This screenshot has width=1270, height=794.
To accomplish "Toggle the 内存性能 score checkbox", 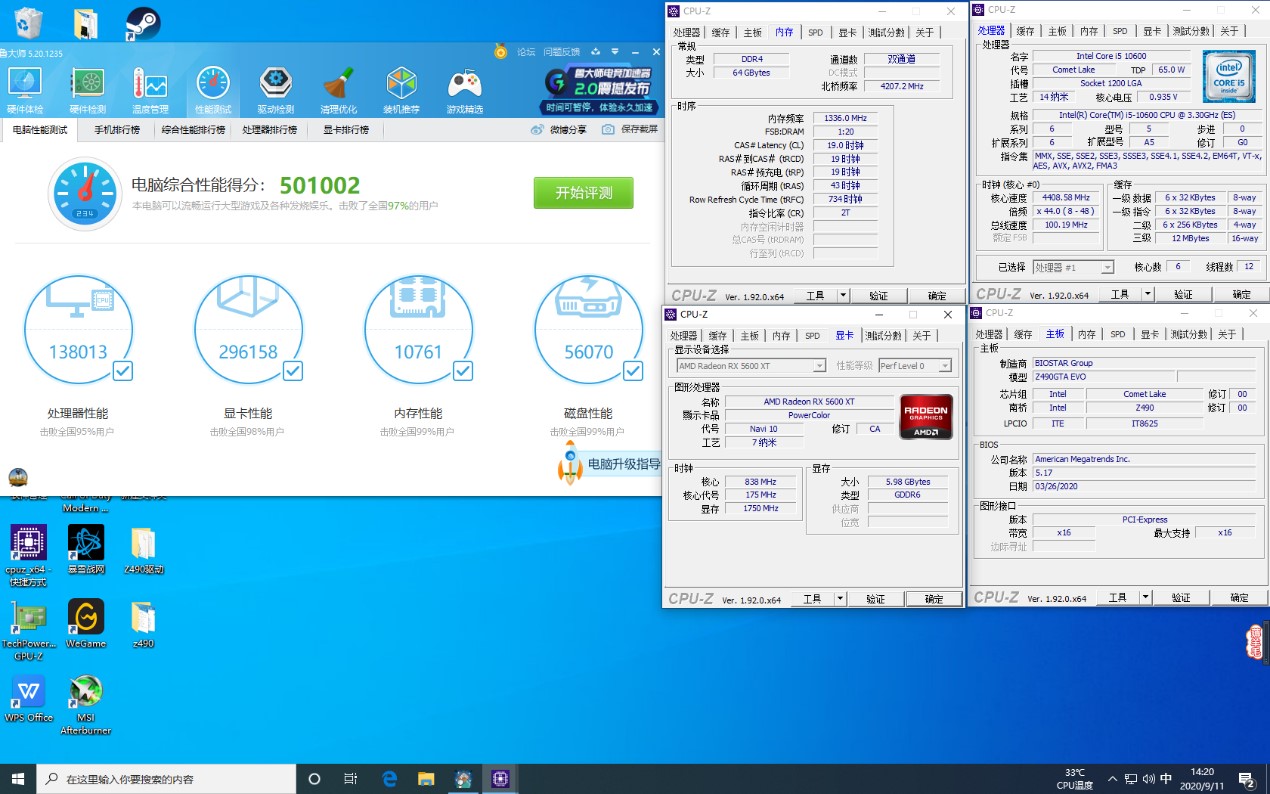I will [462, 371].
